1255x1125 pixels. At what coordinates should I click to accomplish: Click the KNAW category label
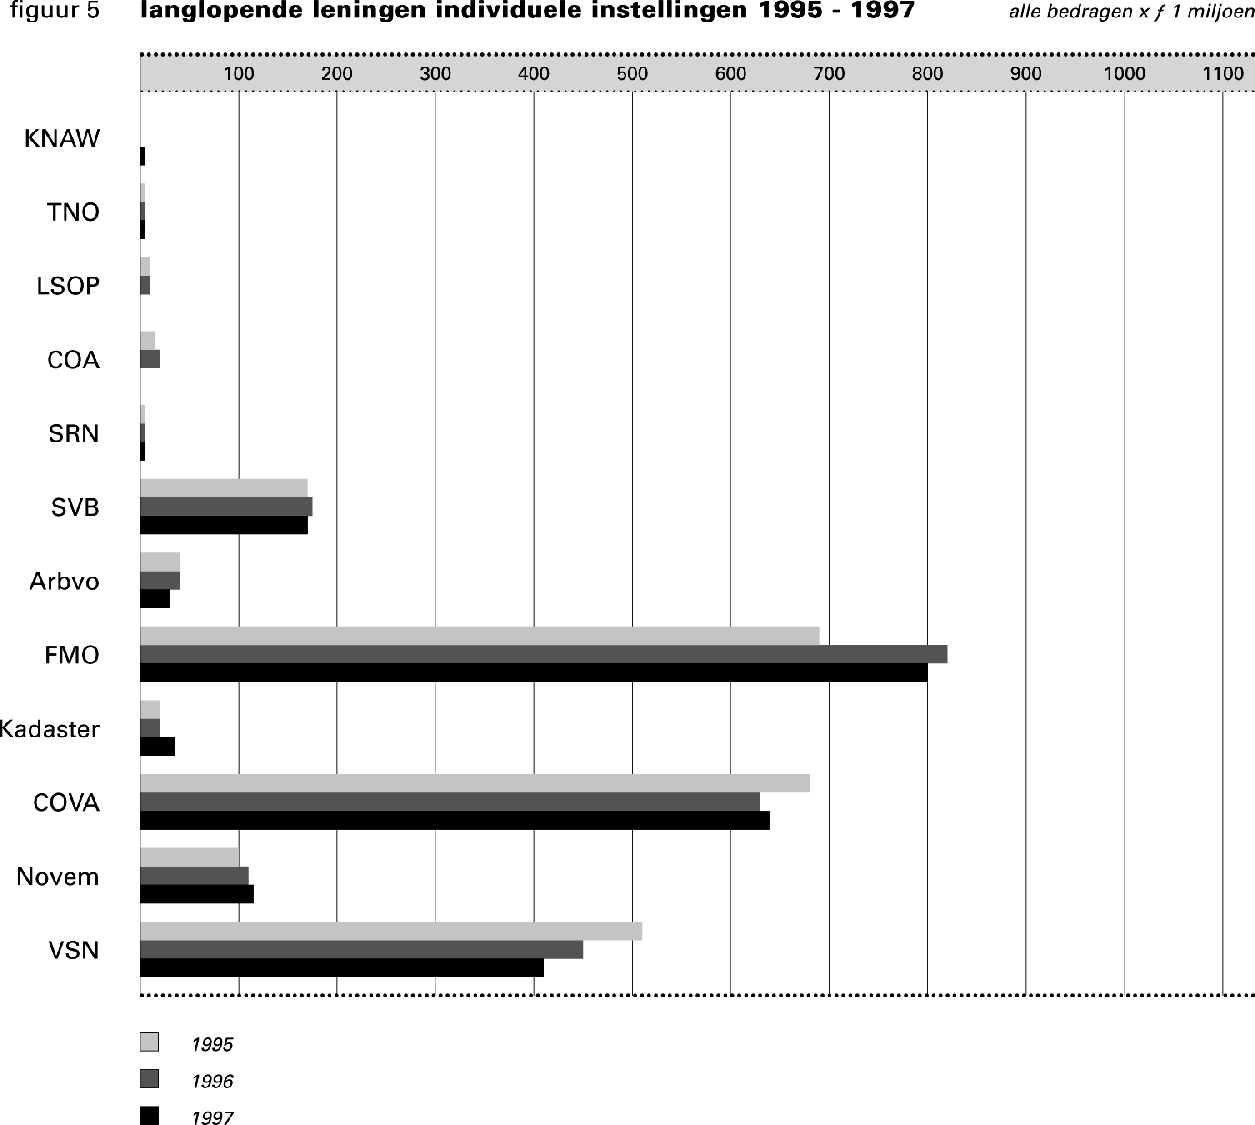click(x=62, y=139)
